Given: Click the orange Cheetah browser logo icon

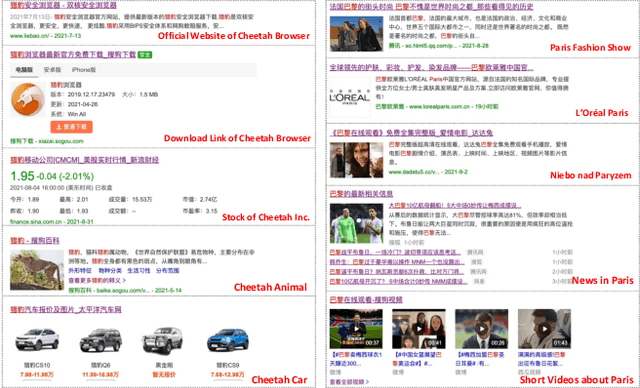Looking at the screenshot, I should (x=28, y=99).
